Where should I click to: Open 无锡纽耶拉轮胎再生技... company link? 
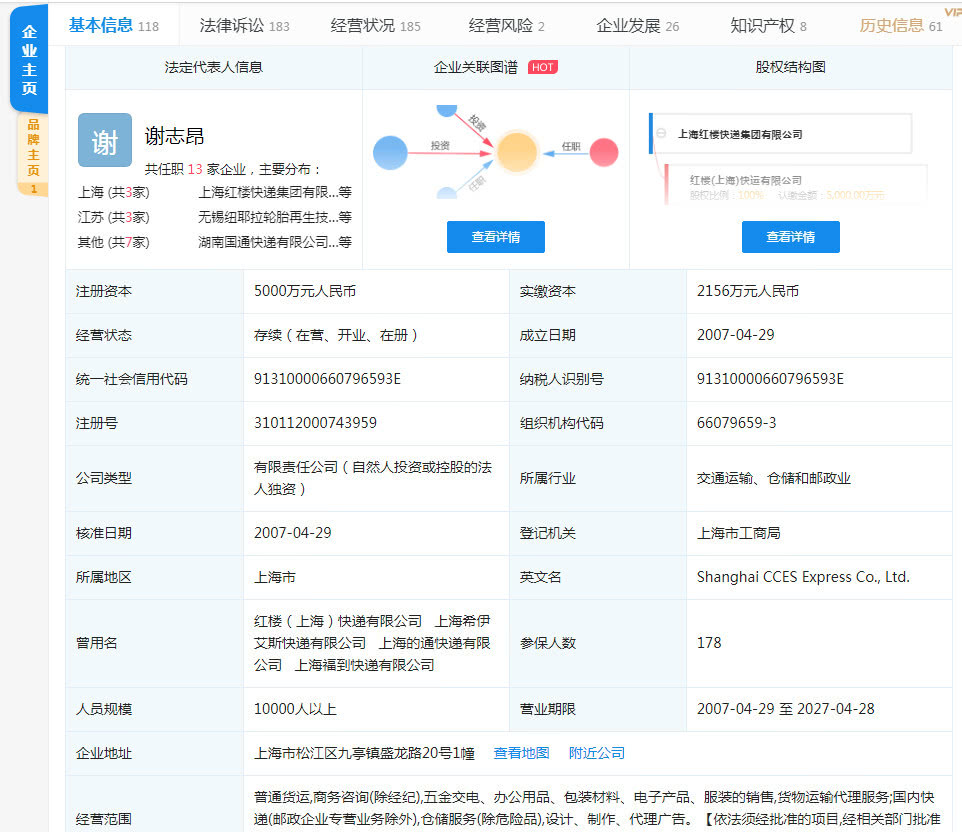pos(274,217)
